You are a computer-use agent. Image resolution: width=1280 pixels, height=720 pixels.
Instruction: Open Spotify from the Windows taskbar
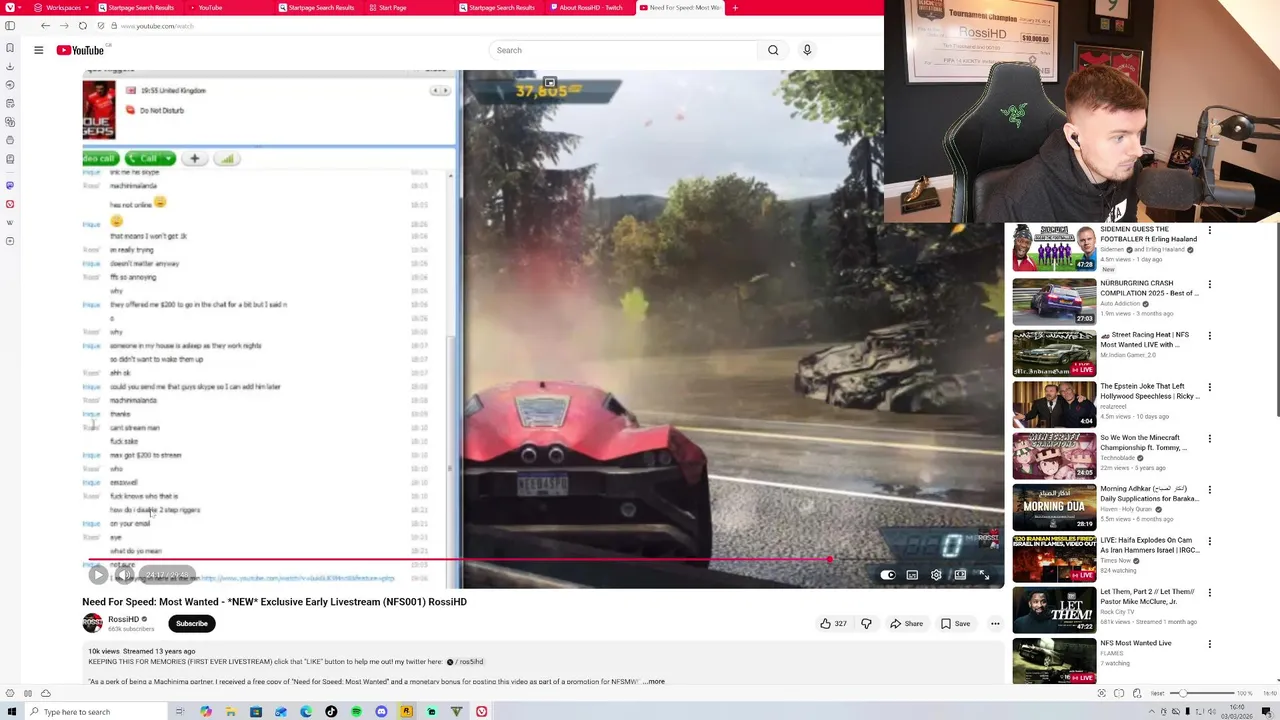coord(356,712)
